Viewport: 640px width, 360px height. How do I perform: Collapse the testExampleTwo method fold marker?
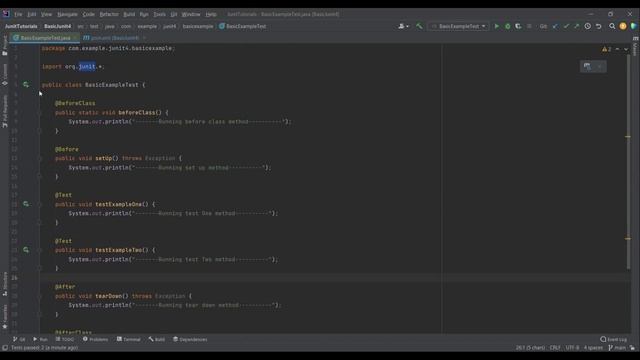coord(40,250)
